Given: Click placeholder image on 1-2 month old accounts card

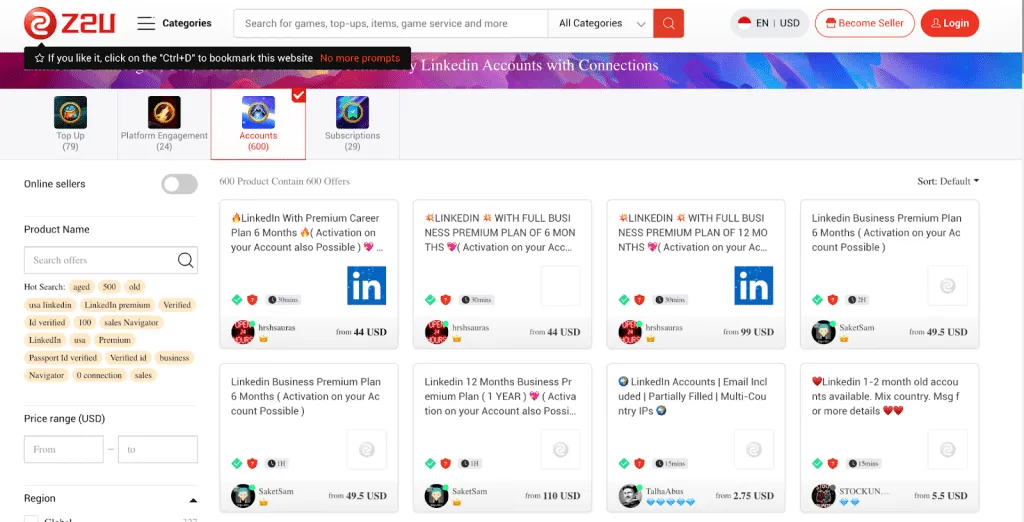Looking at the screenshot, I should [948, 449].
